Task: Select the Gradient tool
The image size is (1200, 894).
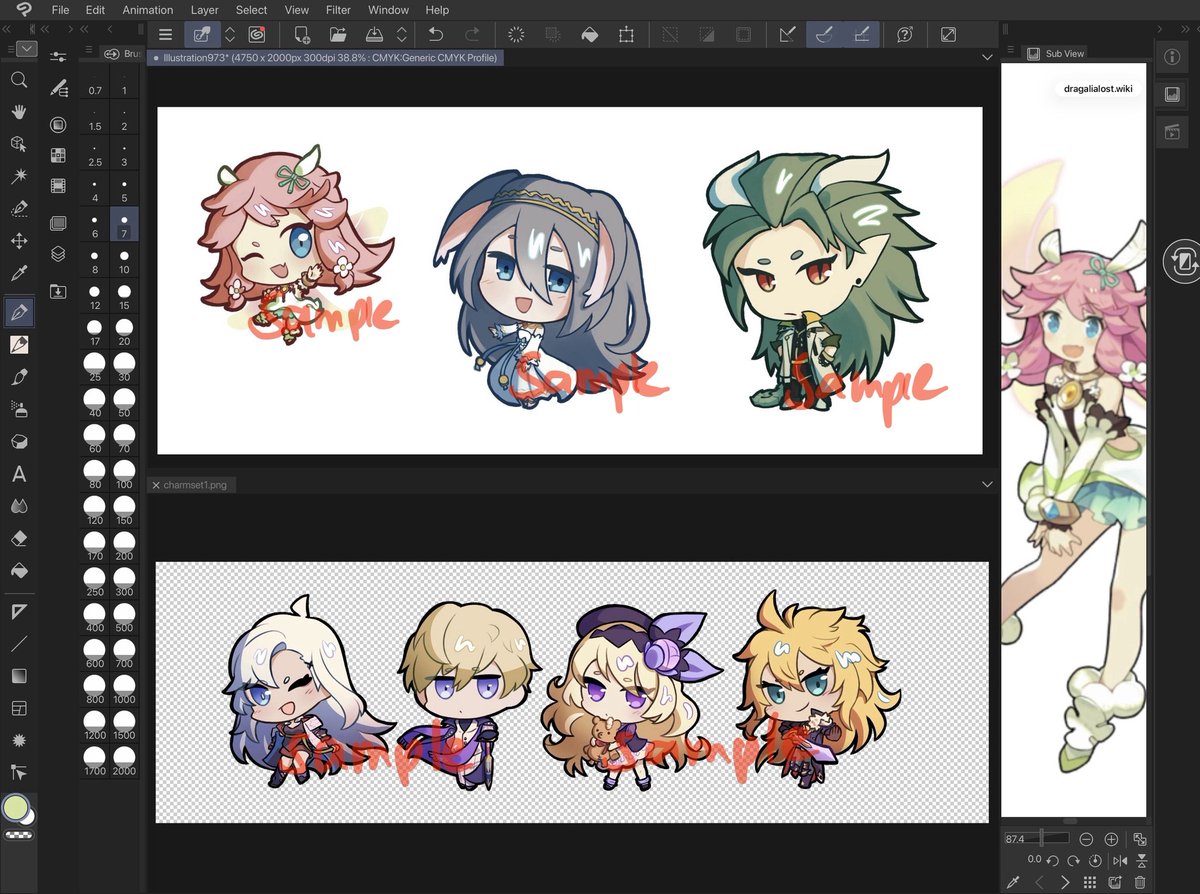Action: 18,676
